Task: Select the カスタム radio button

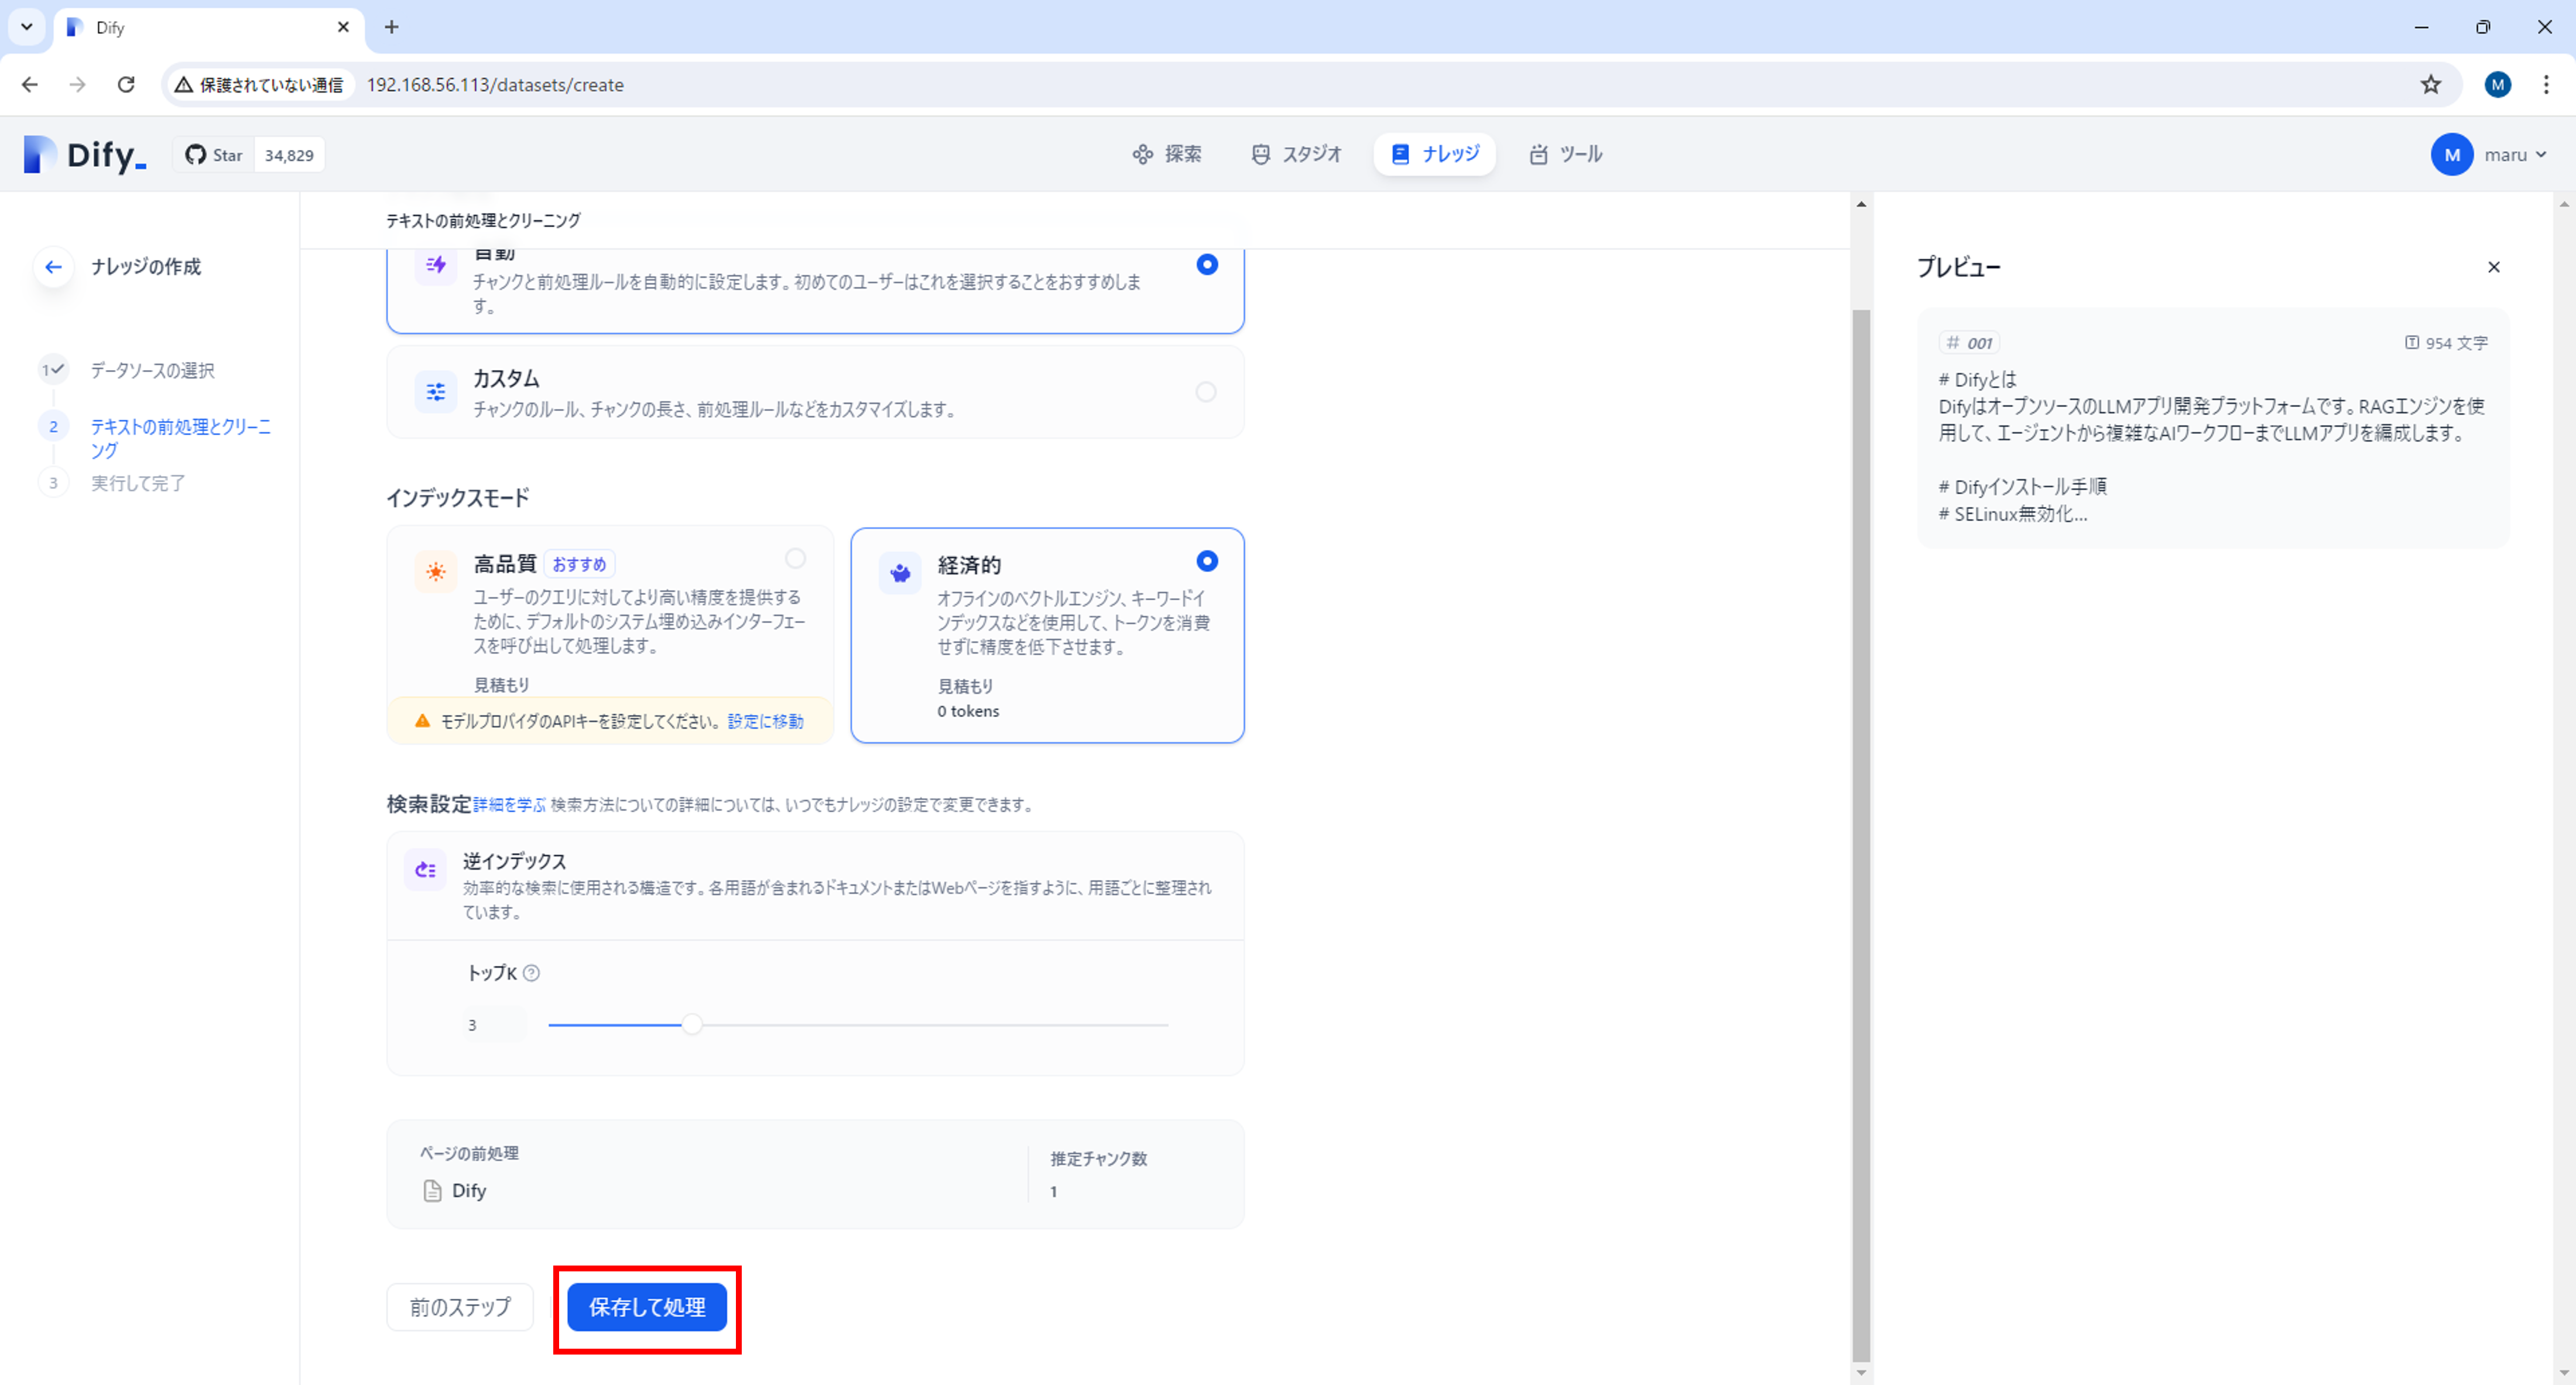Action: coord(1206,392)
